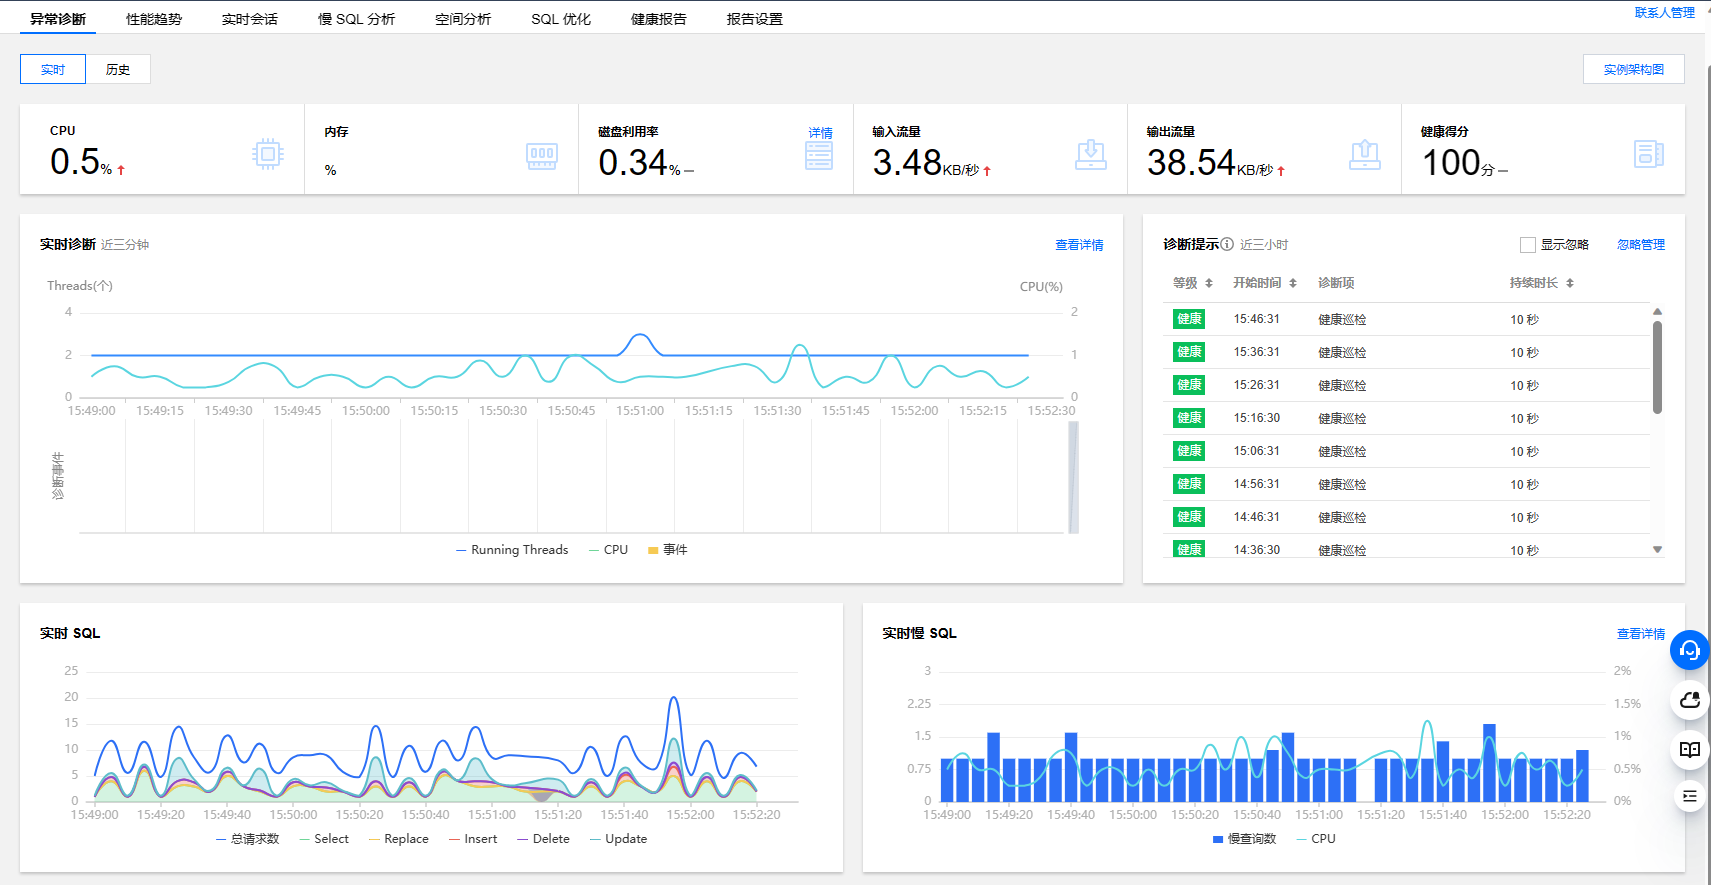Toggle Replace legend in realtime SQL chart
This screenshot has width=1711, height=885.
399,839
